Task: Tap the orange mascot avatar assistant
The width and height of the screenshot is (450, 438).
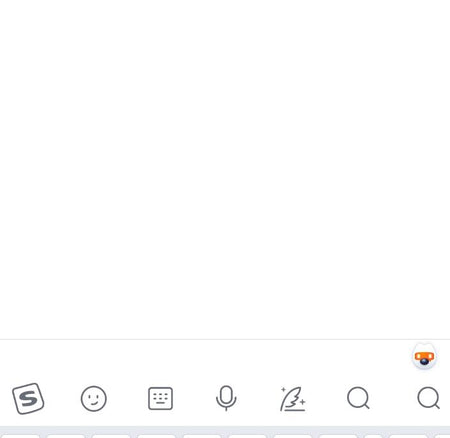Action: [424, 357]
